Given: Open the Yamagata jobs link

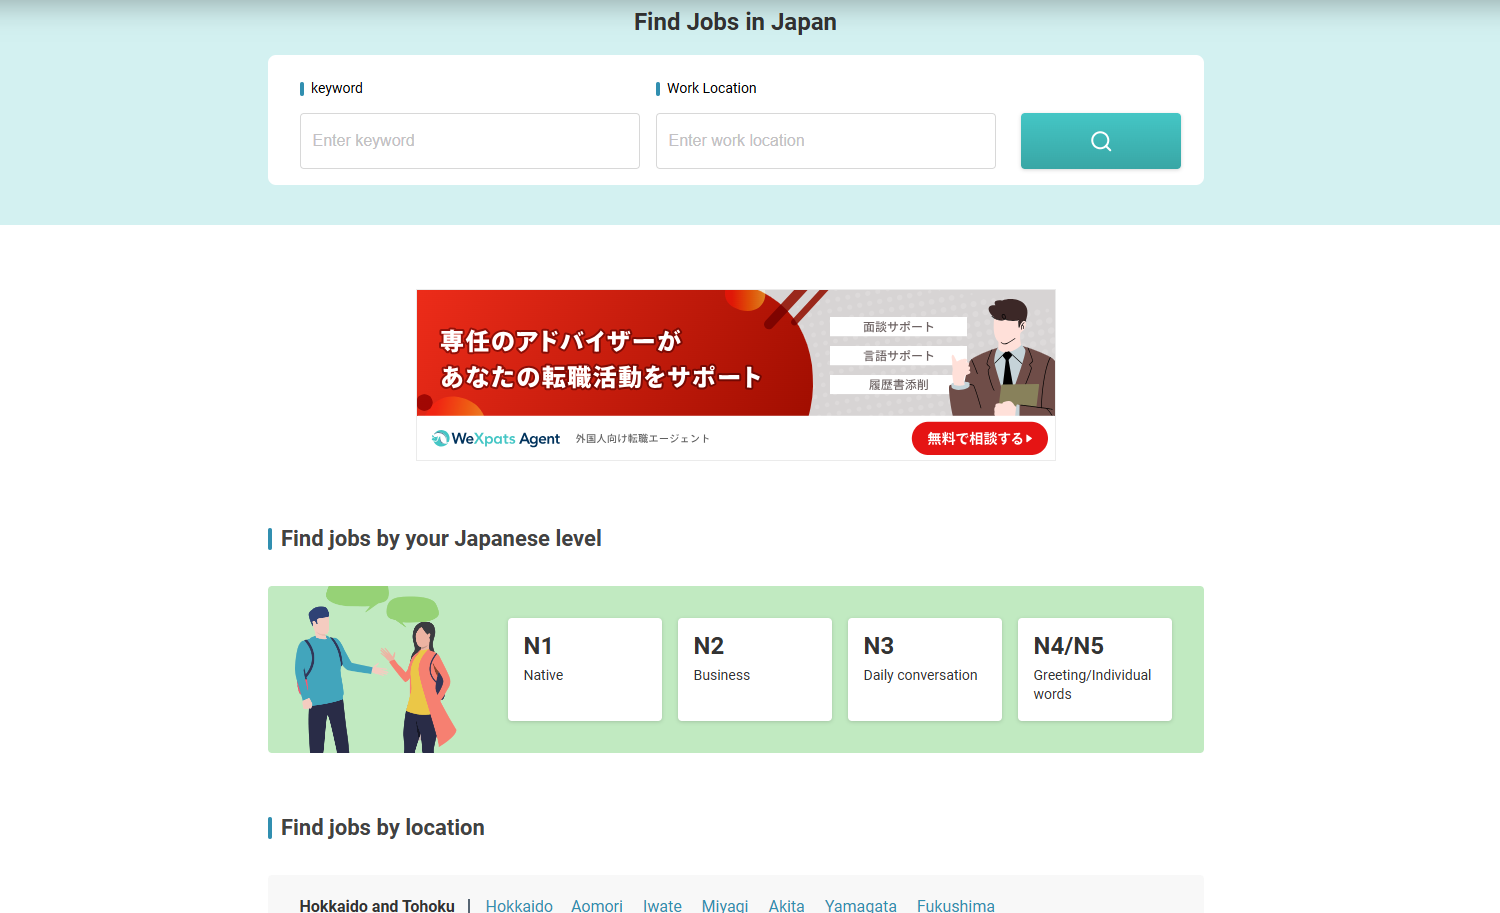Looking at the screenshot, I should (860, 905).
